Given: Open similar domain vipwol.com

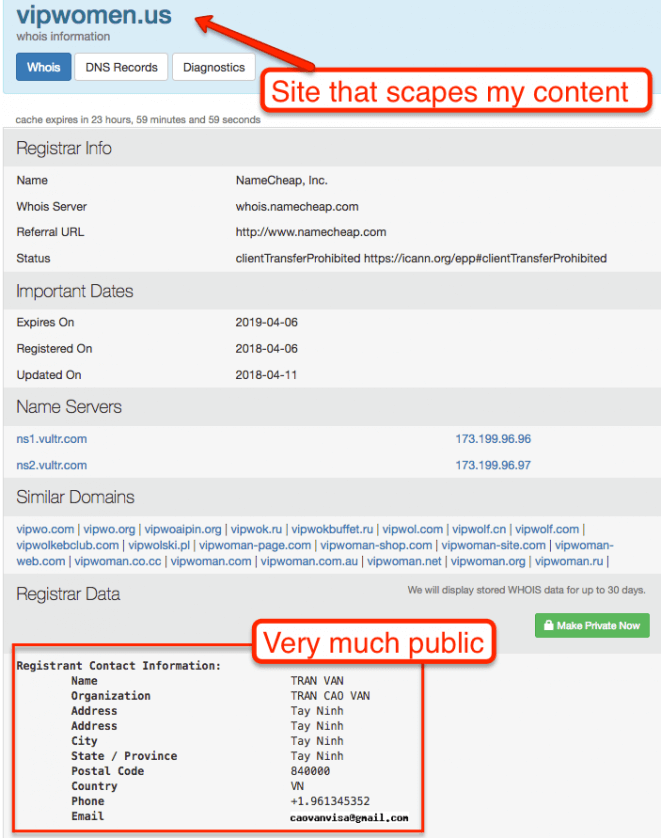Looking at the screenshot, I should point(413,529).
